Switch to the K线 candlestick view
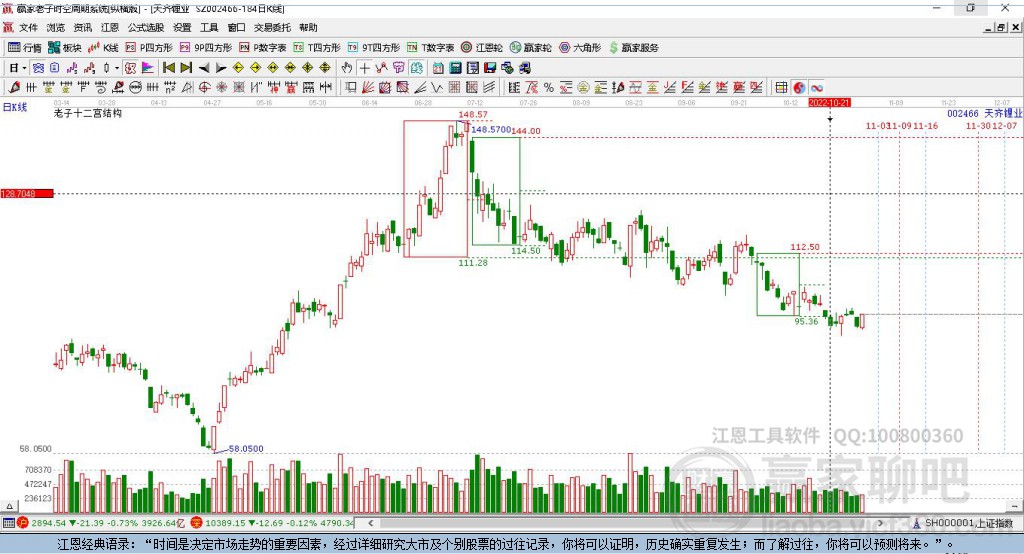The height and width of the screenshot is (554, 1024). point(103,48)
